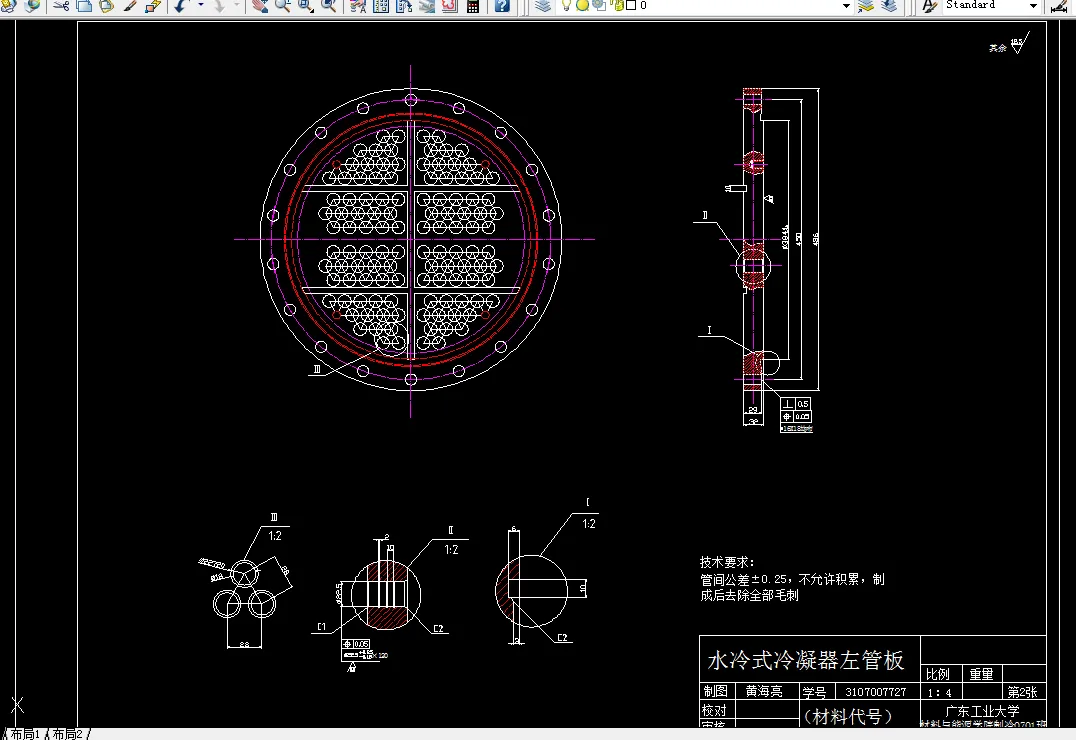Click the Cut scissors icon
1076x740 pixels.
click(x=61, y=6)
